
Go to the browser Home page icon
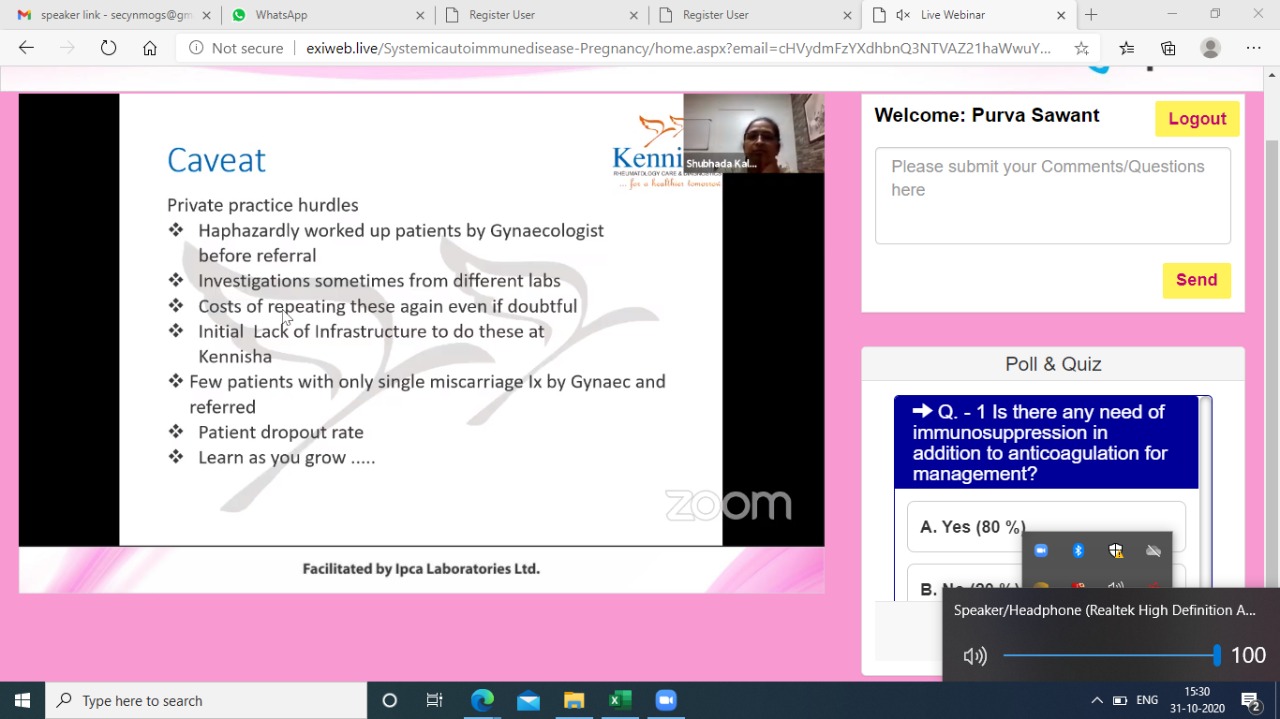[150, 48]
